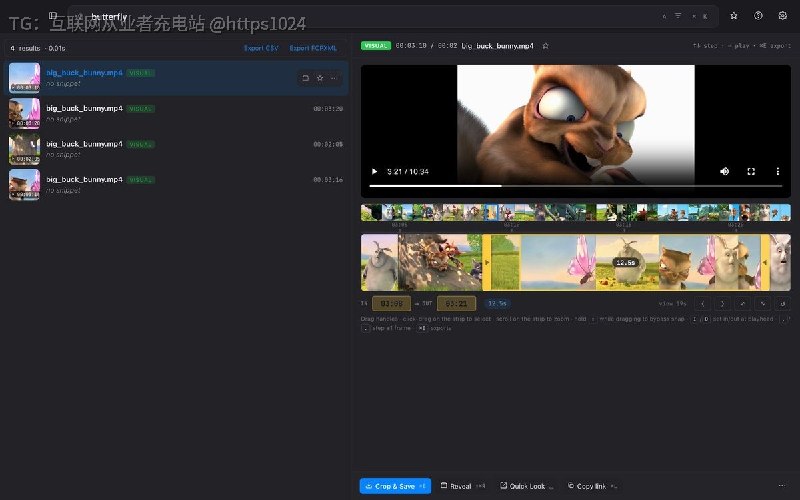Star the selected big_buck_bunny.mp4 result
Image resolution: width=800 pixels, height=500 pixels.
[x=320, y=78]
